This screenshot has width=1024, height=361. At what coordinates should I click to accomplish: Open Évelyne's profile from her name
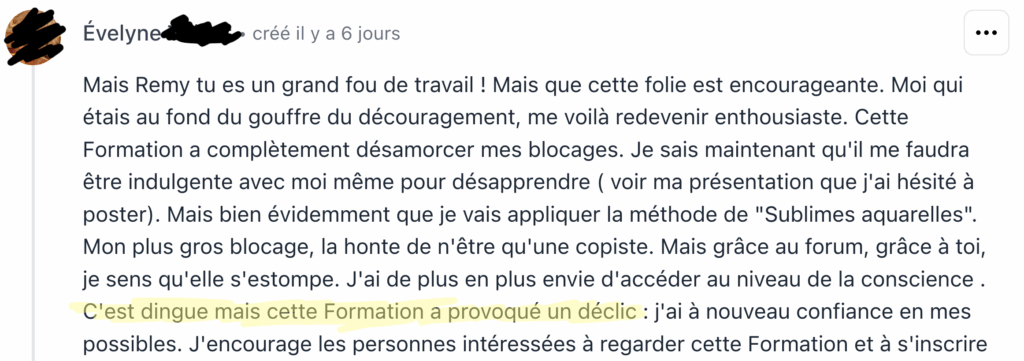pos(121,33)
